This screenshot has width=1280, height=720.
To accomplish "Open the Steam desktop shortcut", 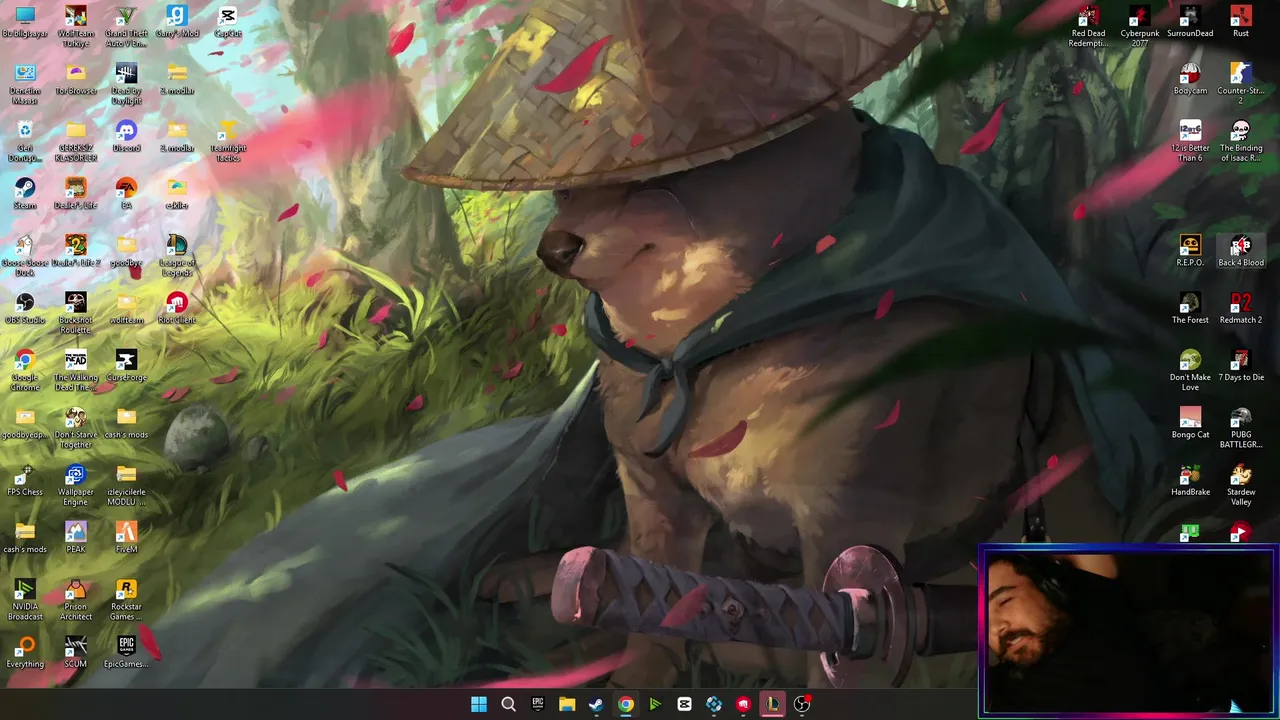I will pyautogui.click(x=25, y=194).
